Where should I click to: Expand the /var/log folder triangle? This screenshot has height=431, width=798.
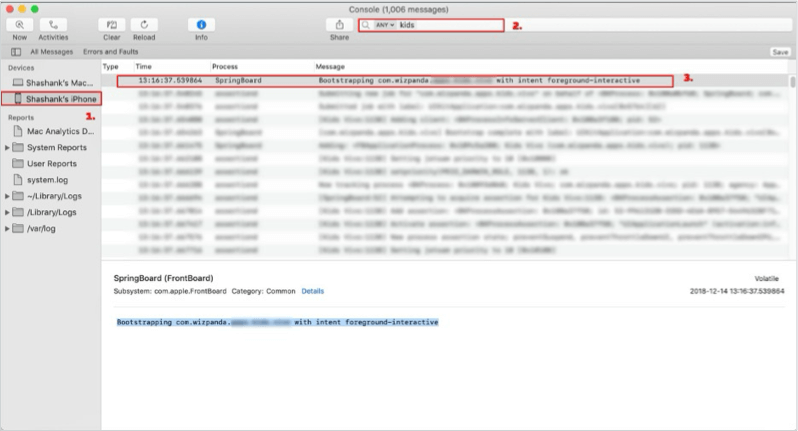tap(7, 229)
